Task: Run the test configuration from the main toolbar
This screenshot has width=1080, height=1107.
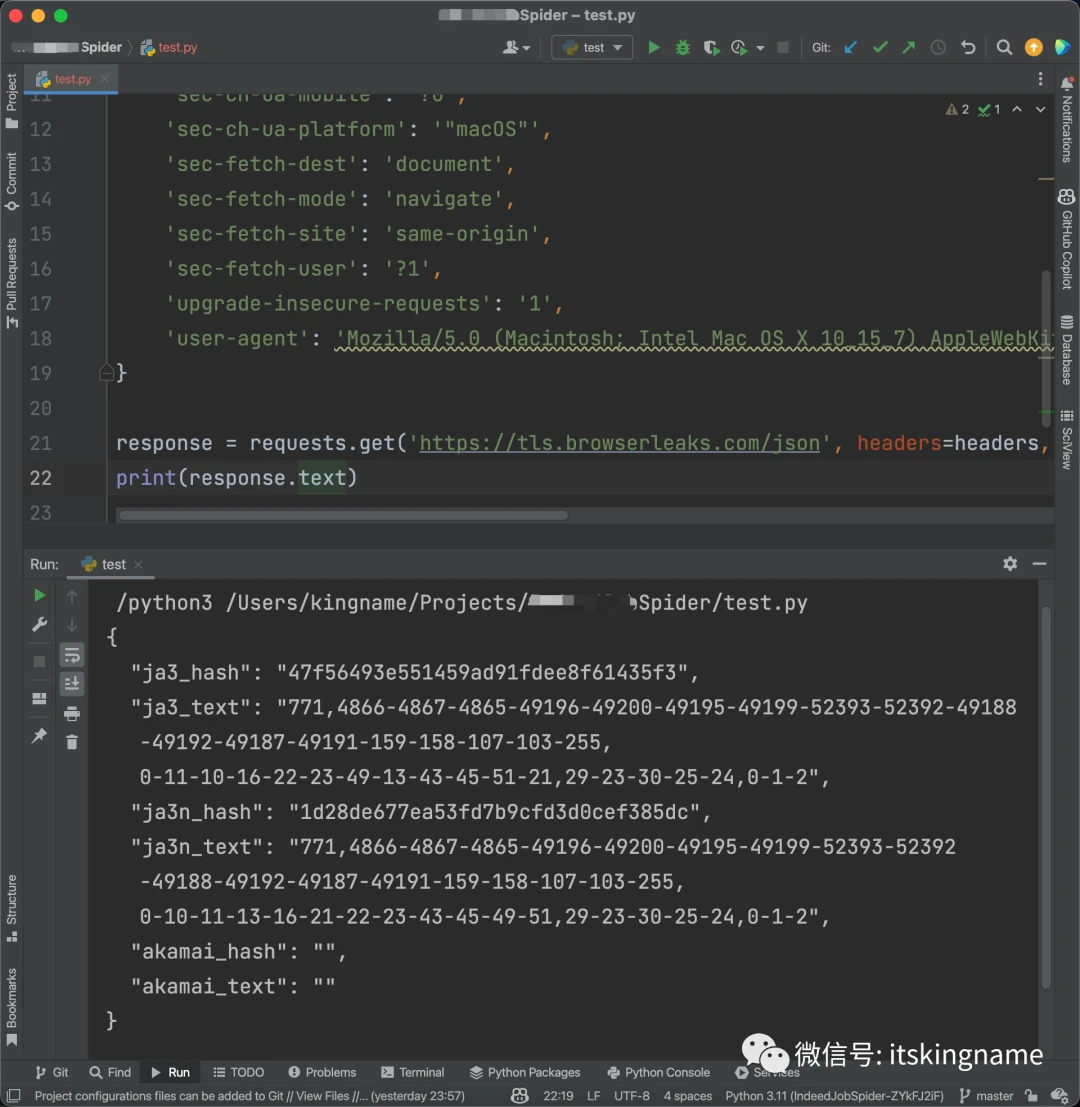Action: [x=654, y=47]
